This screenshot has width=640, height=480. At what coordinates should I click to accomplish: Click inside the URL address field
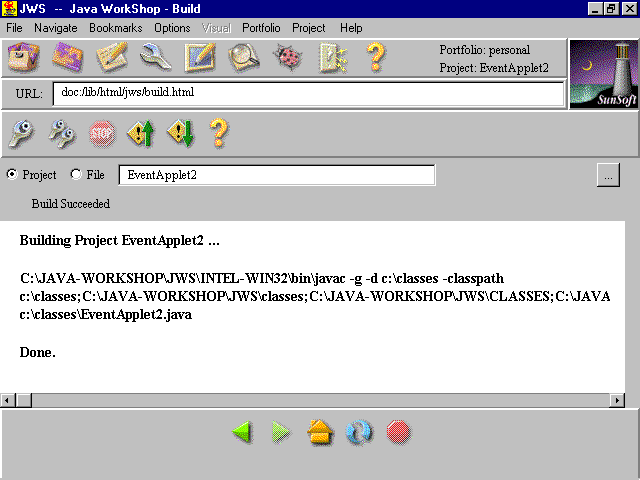[x=308, y=93]
